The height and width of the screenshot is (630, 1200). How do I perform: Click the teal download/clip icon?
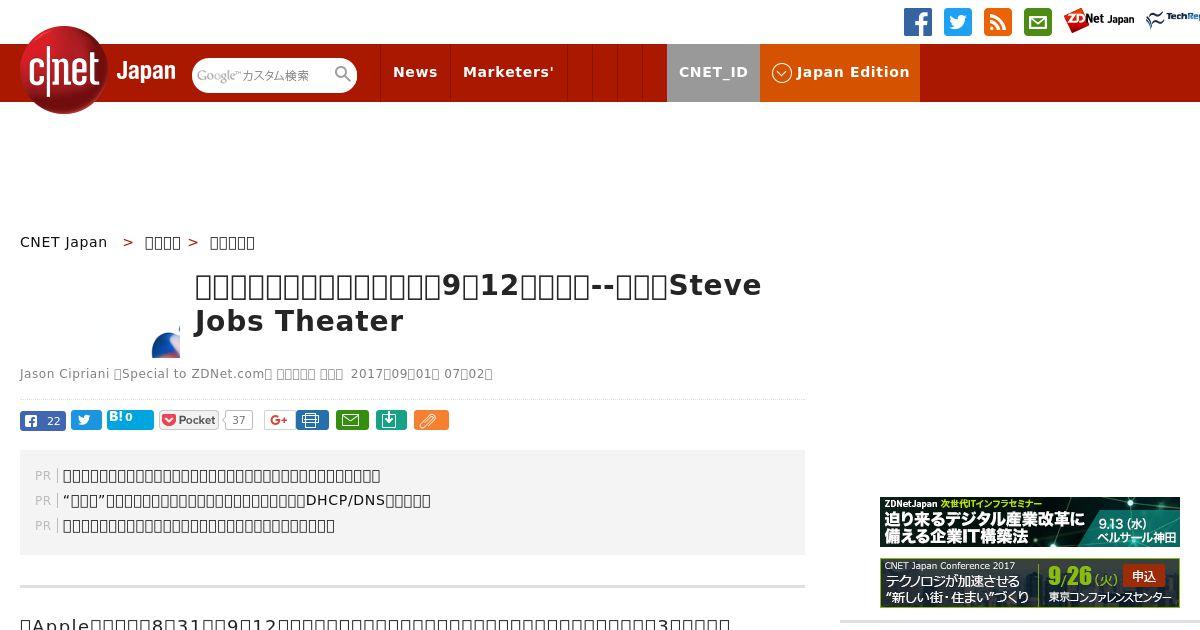tap(391, 420)
